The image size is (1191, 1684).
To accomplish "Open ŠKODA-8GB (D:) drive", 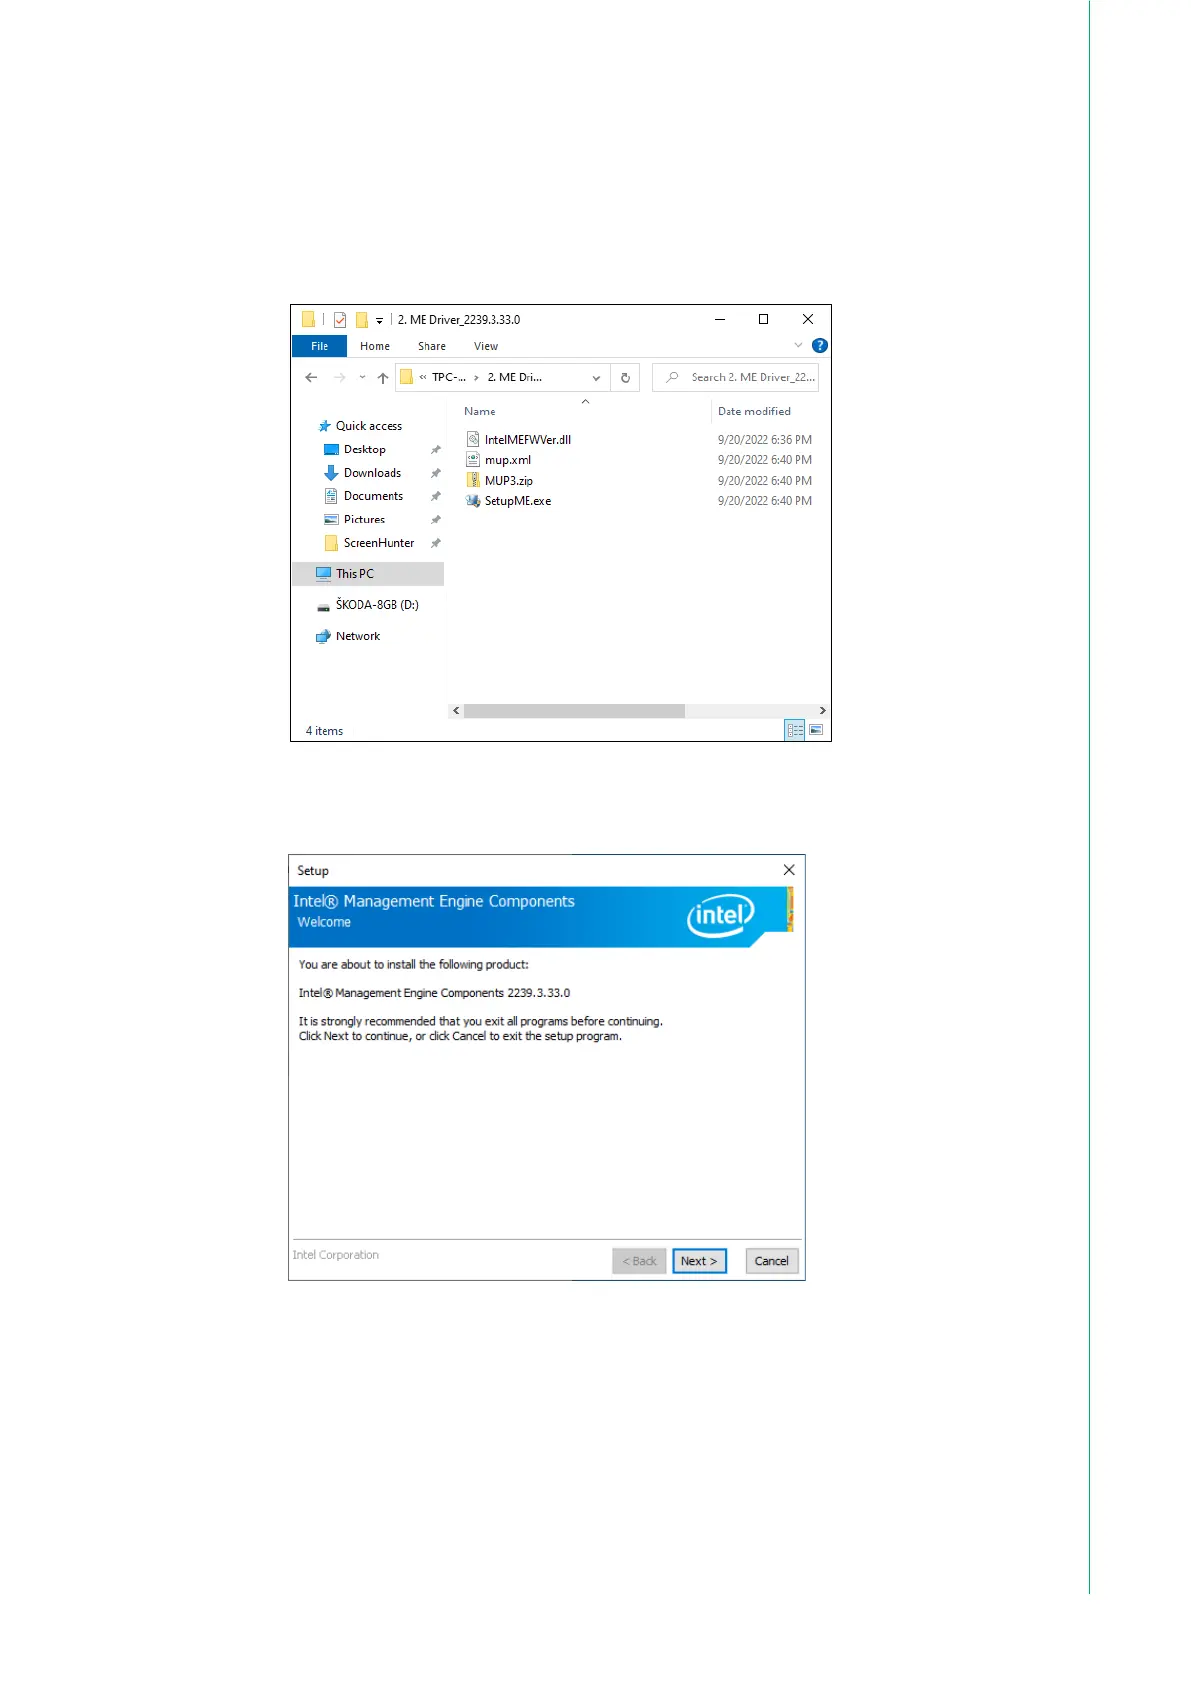I will pos(376,605).
